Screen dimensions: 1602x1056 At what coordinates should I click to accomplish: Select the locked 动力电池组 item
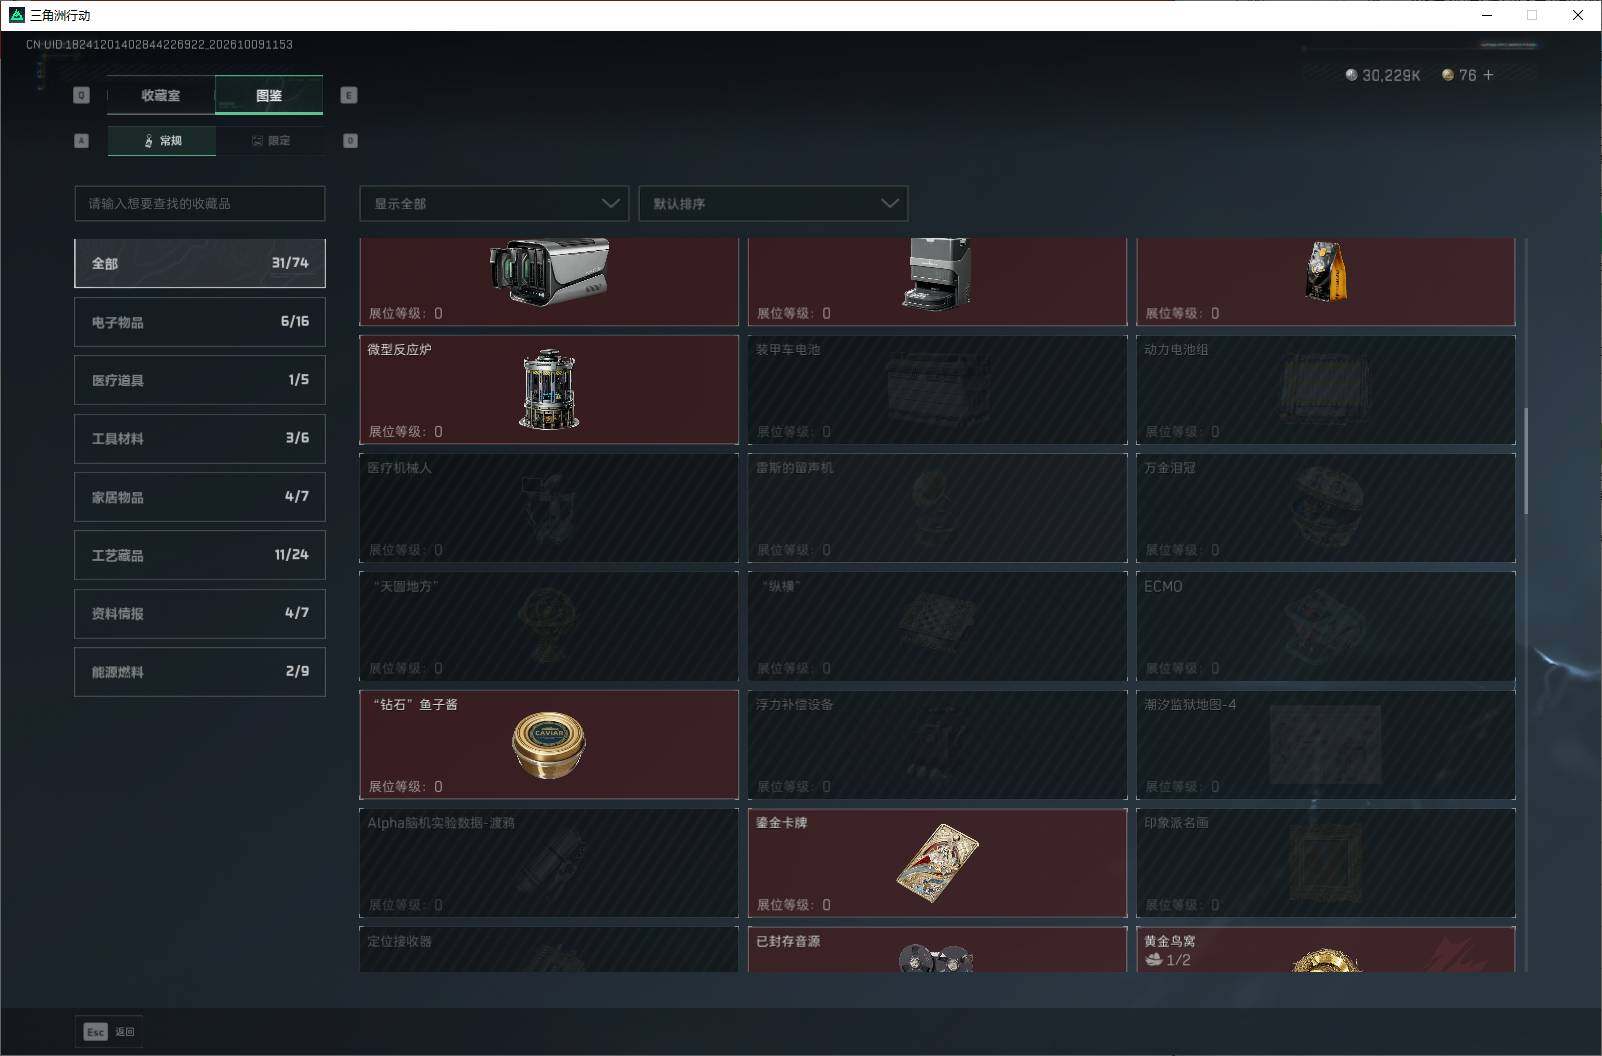pyautogui.click(x=1326, y=390)
